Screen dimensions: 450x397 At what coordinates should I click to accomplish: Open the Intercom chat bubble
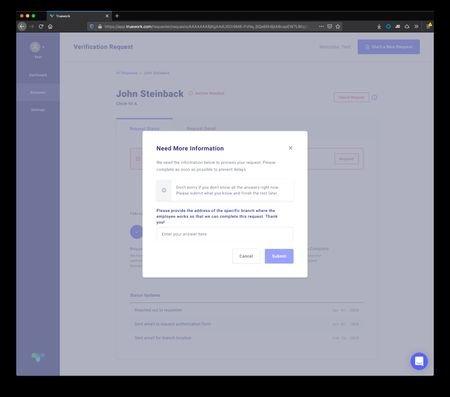coord(419,361)
